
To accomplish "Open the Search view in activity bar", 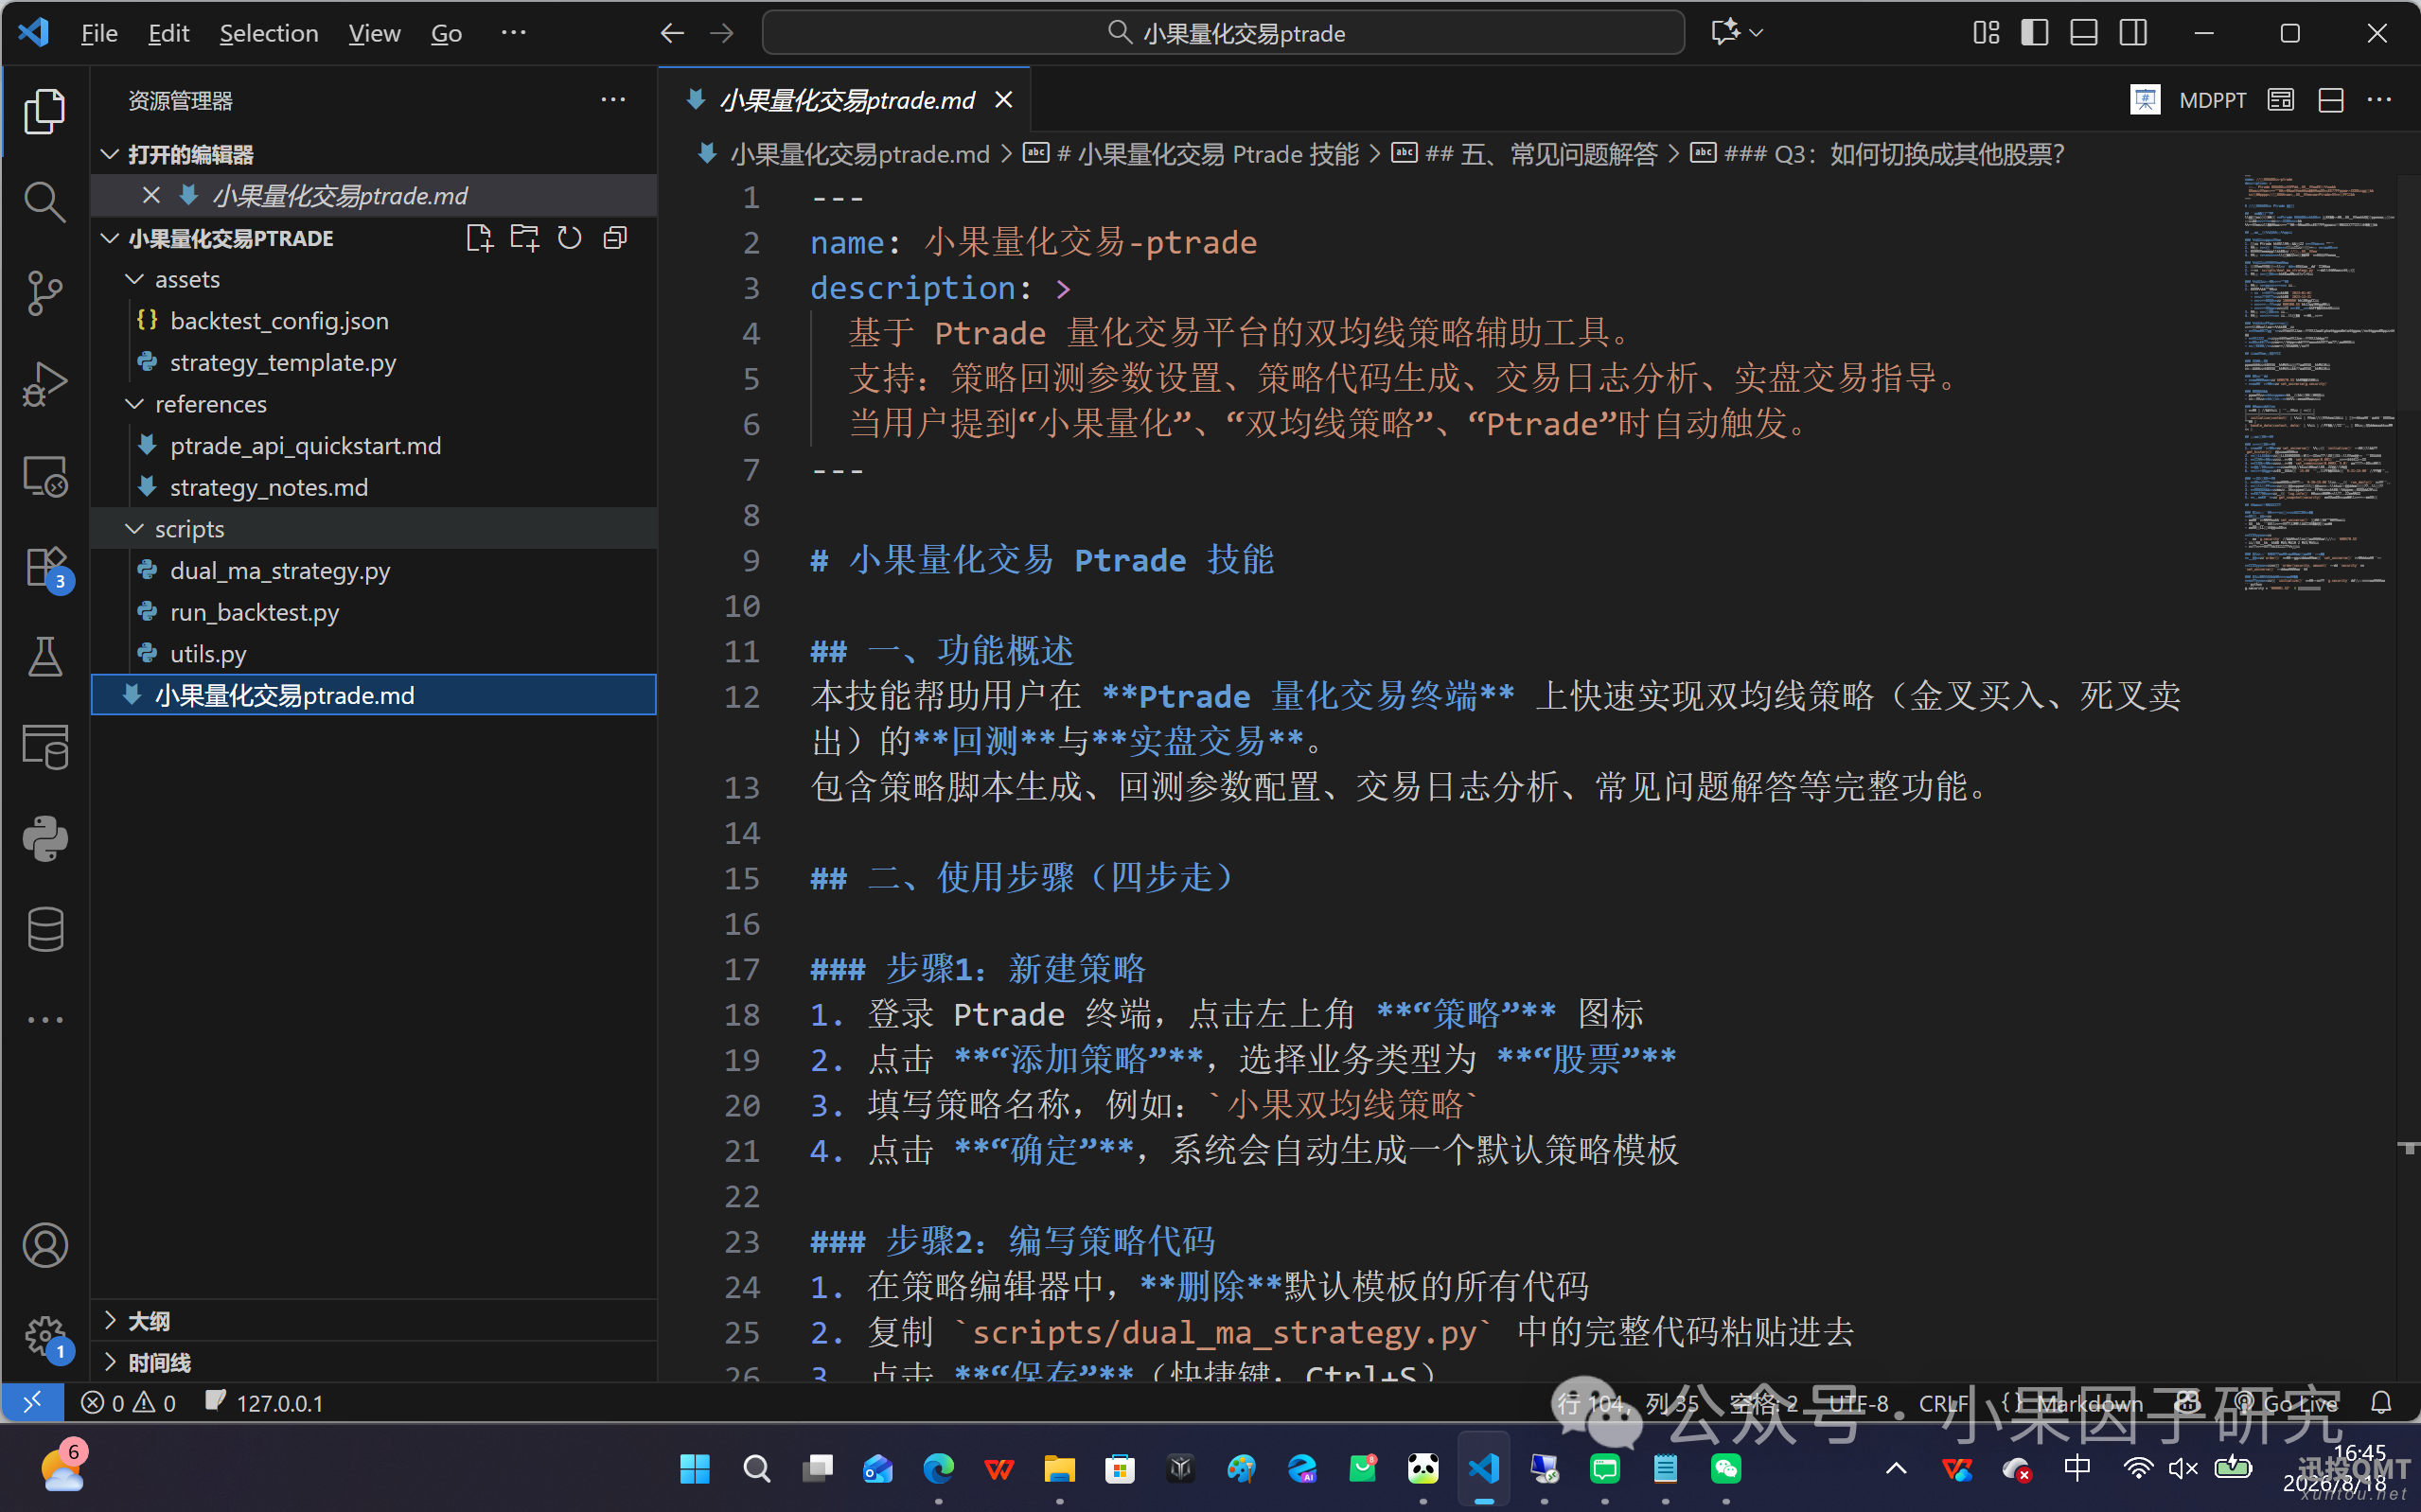I will 45,202.
